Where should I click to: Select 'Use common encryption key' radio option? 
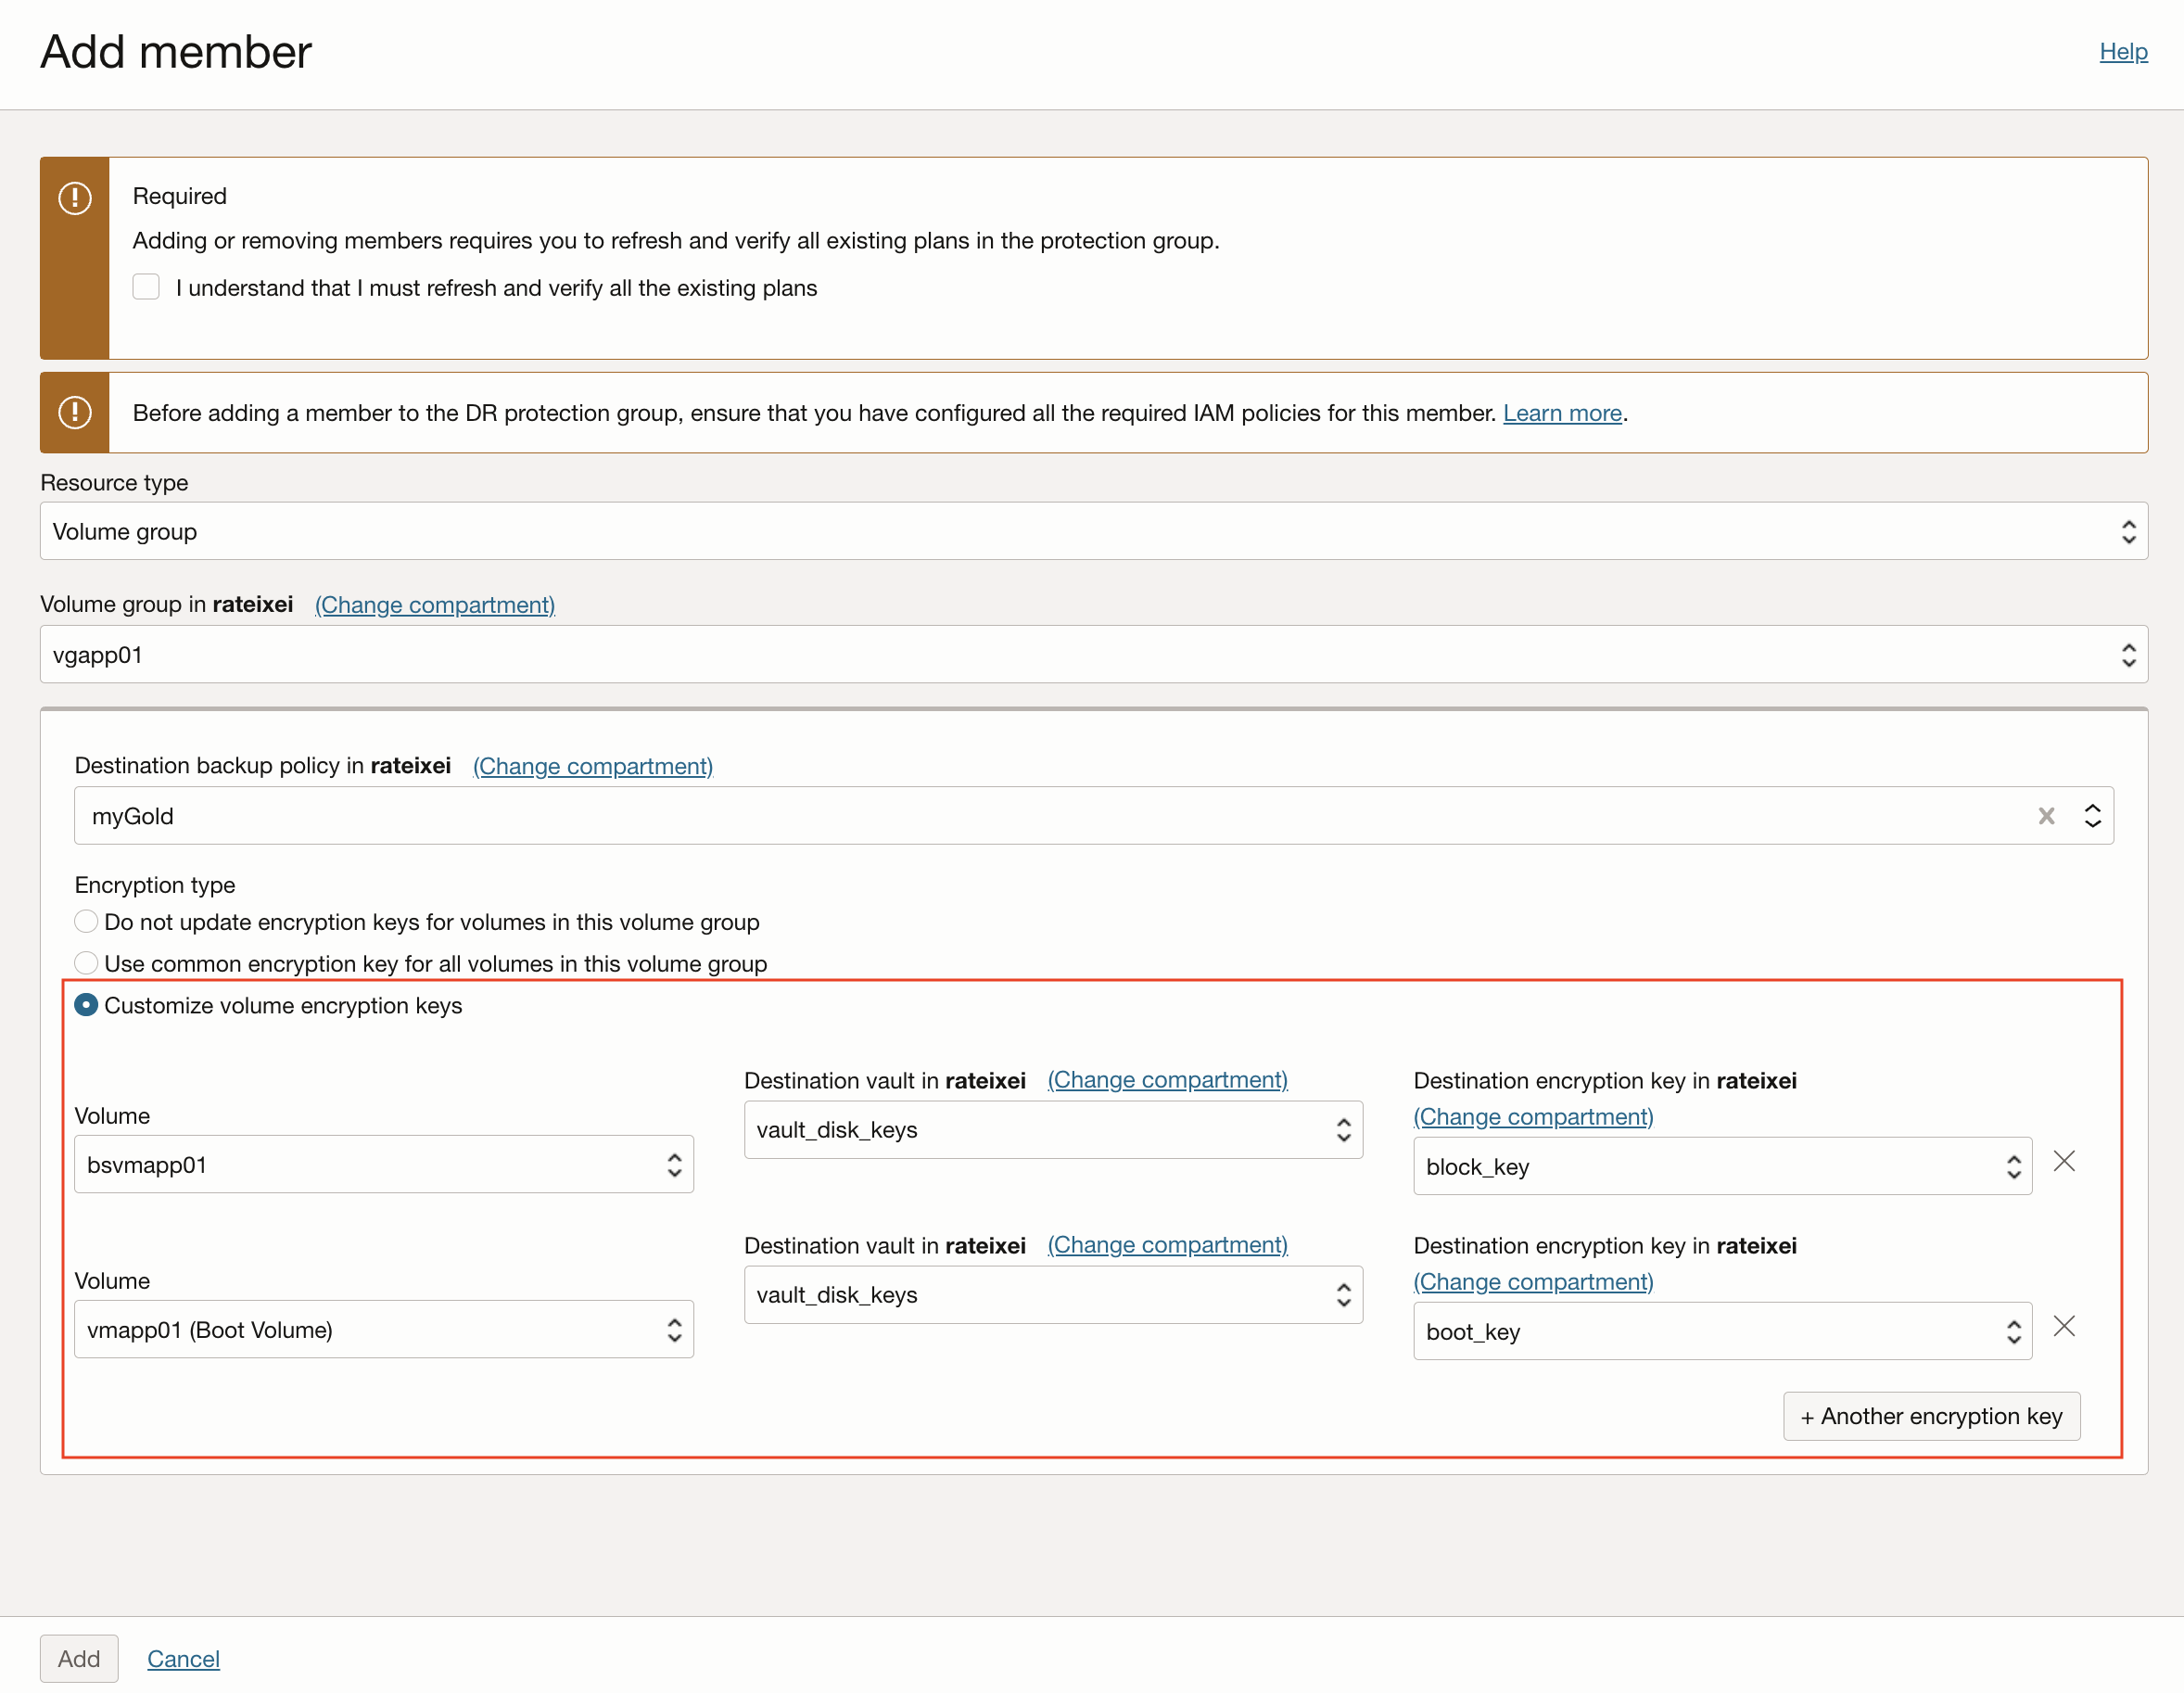point(87,963)
